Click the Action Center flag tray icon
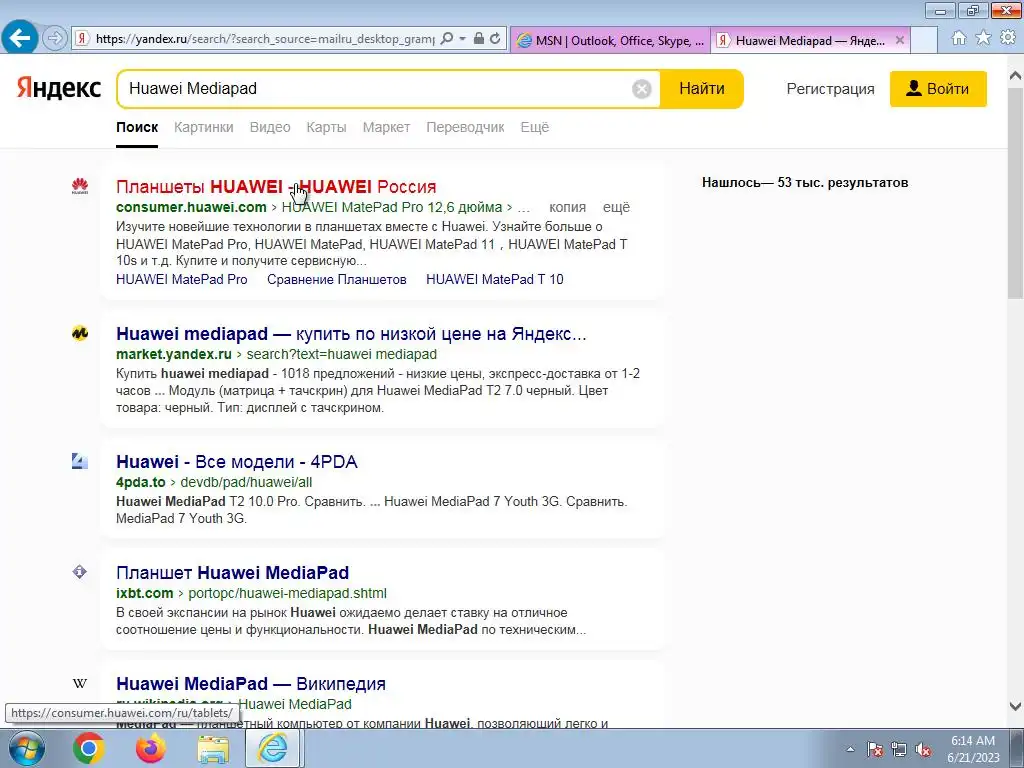 click(x=875, y=750)
